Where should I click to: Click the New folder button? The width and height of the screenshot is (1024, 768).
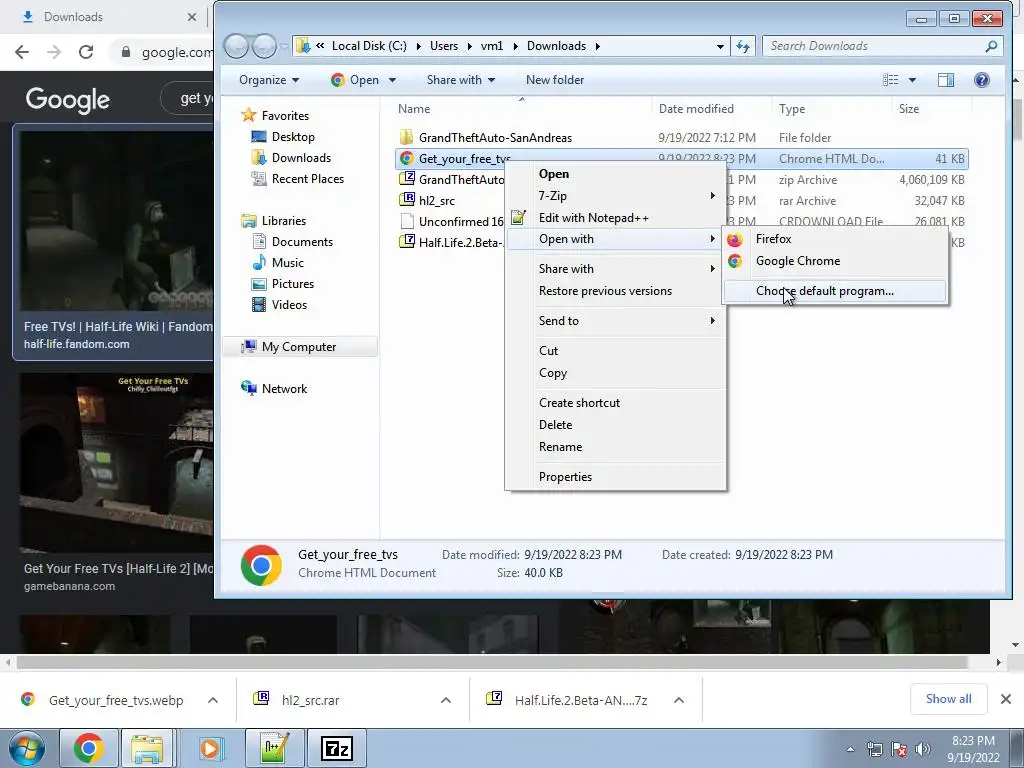(x=555, y=80)
